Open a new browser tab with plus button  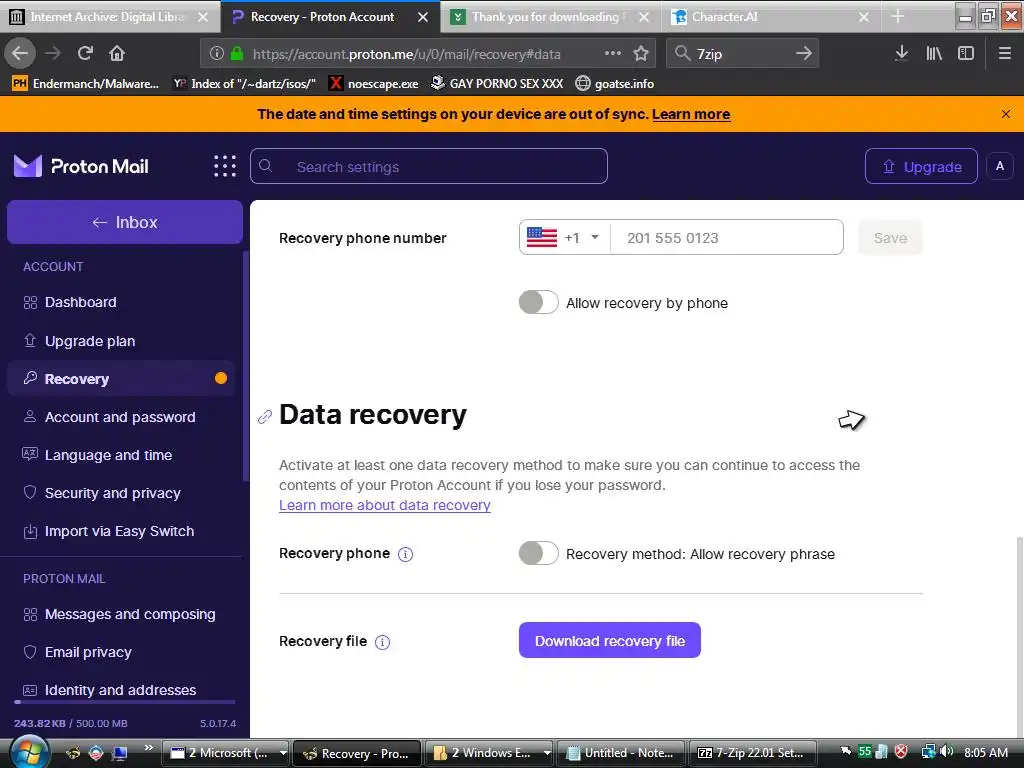[898, 16]
